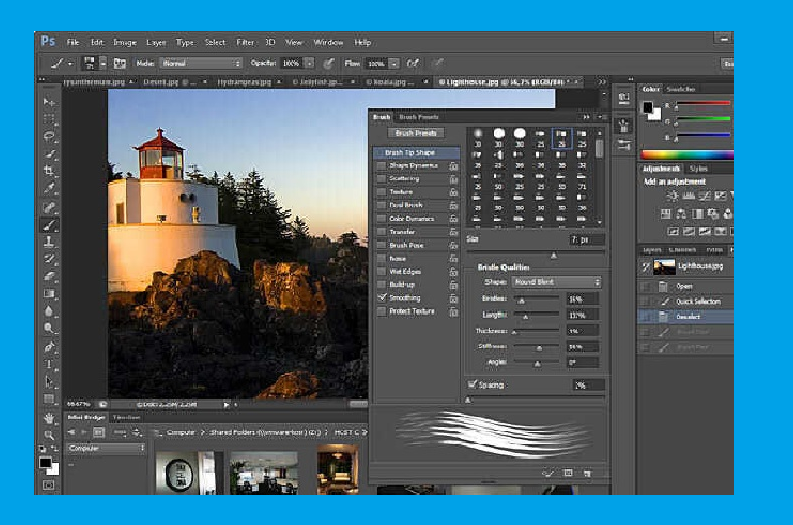The image size is (793, 525).
Task: Select the Lasso tool
Action: pos(49,137)
